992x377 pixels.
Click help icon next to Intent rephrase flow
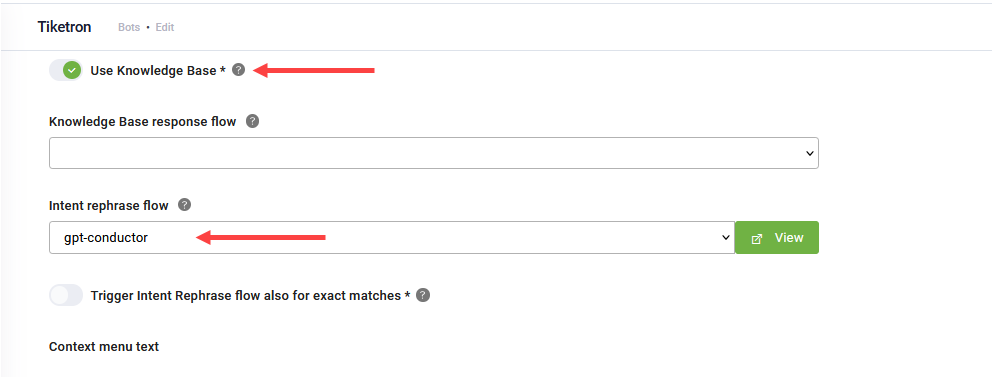tap(184, 205)
